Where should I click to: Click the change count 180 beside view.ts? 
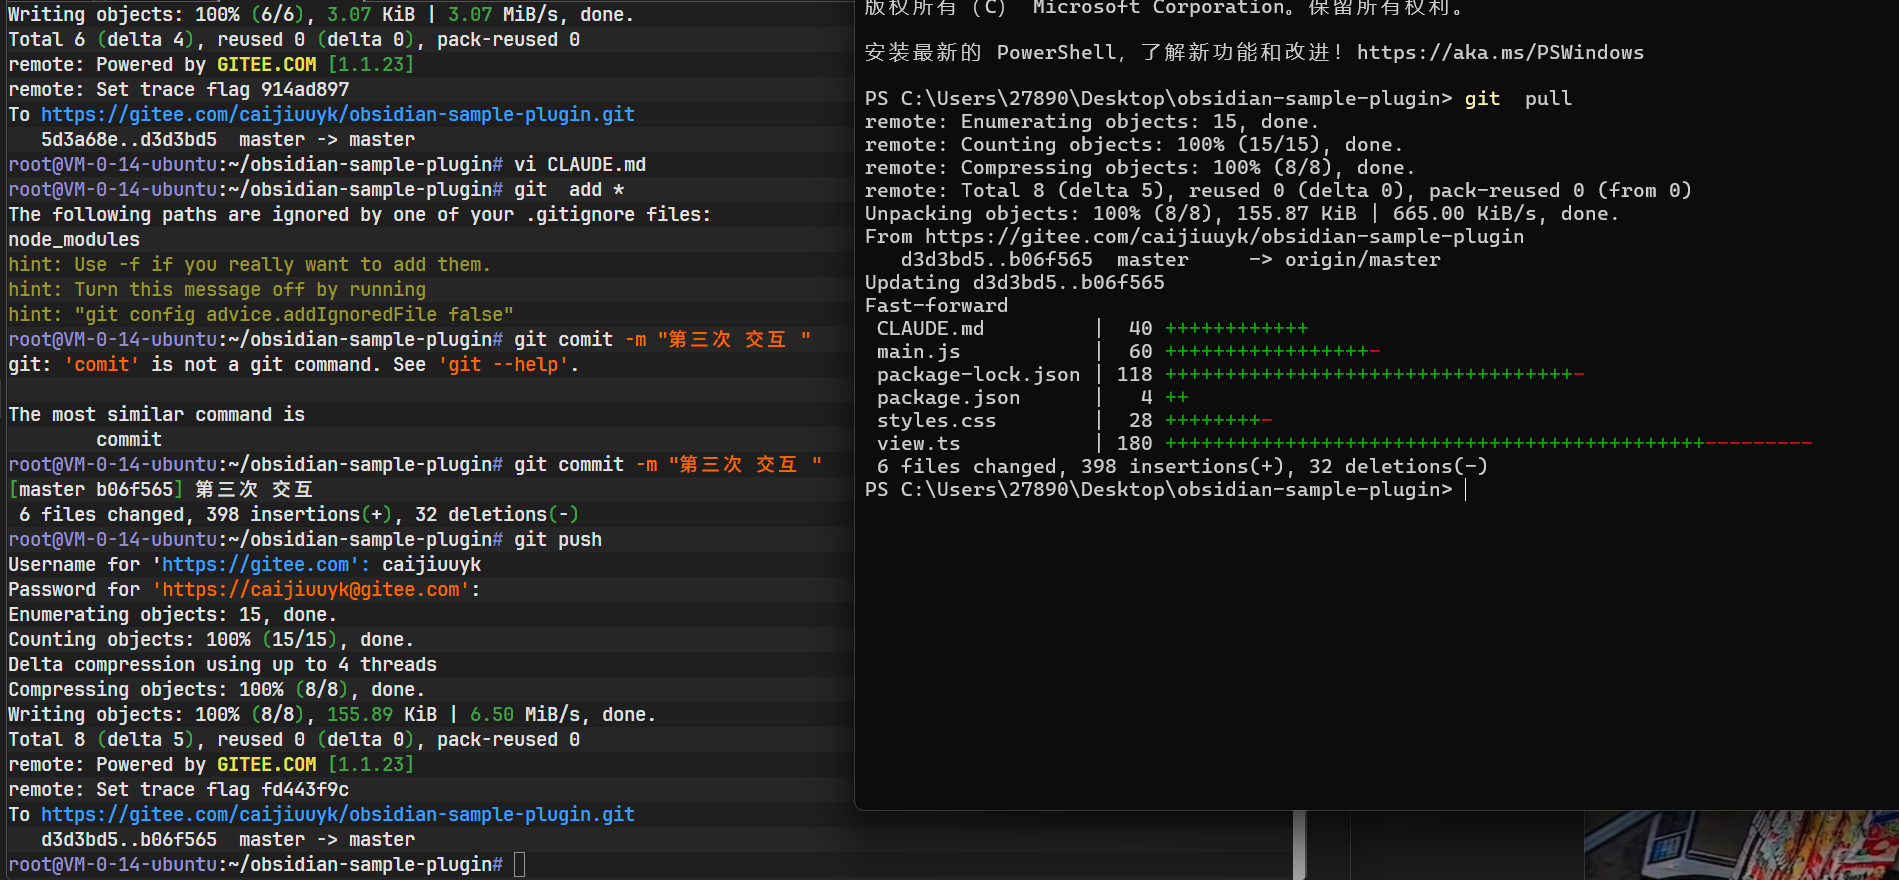[x=1134, y=444]
